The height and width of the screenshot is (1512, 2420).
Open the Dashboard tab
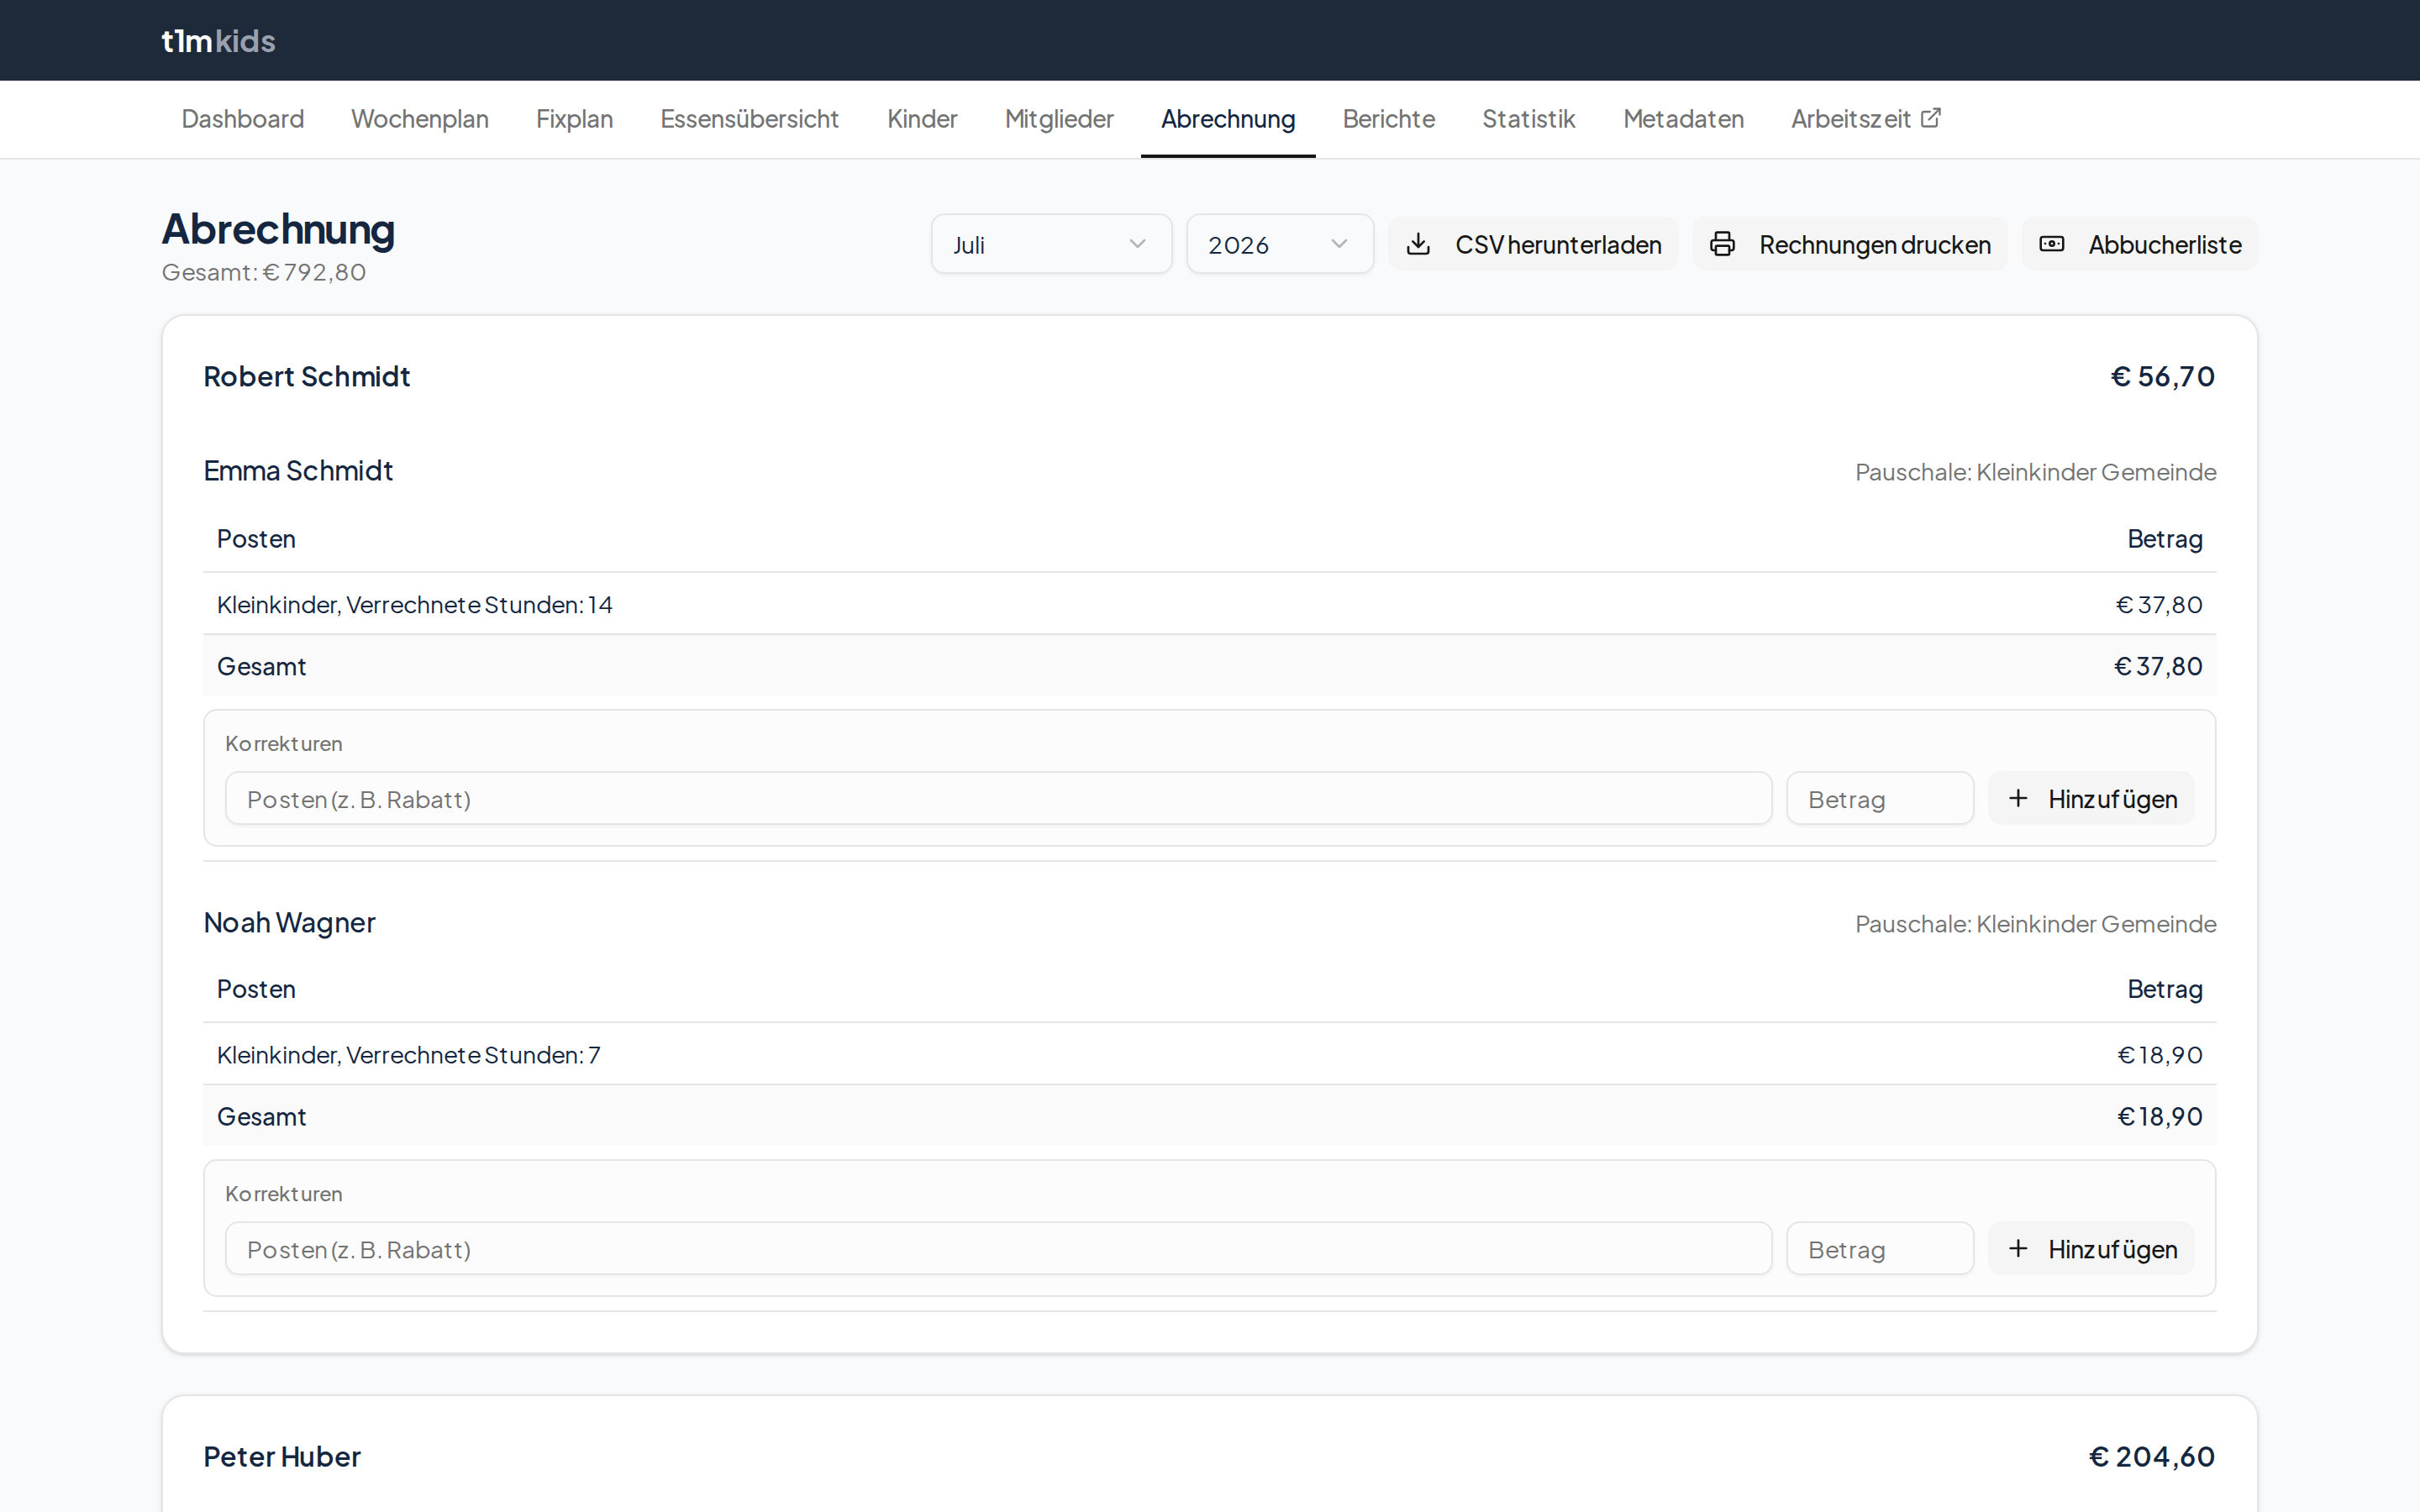click(243, 119)
